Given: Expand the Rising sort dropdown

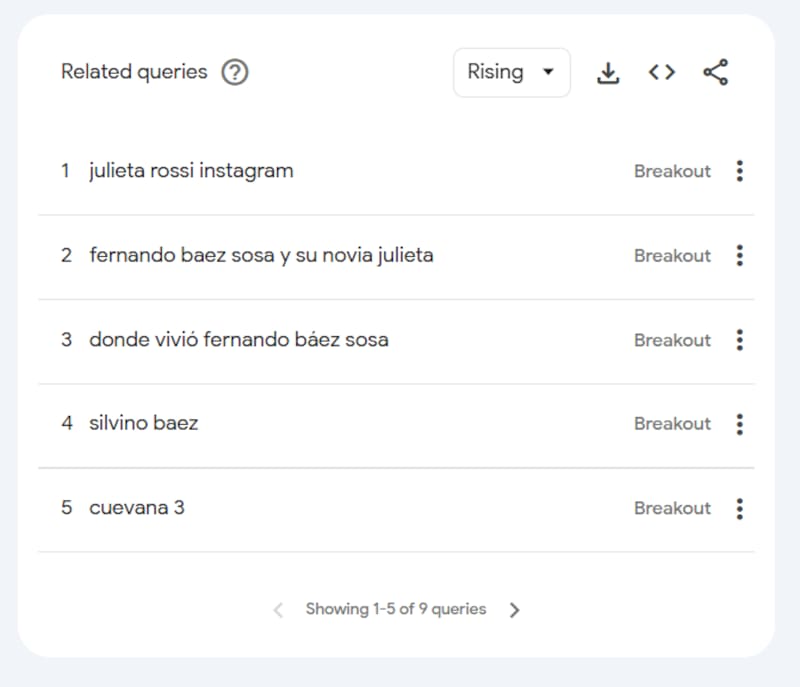Looking at the screenshot, I should [x=511, y=72].
